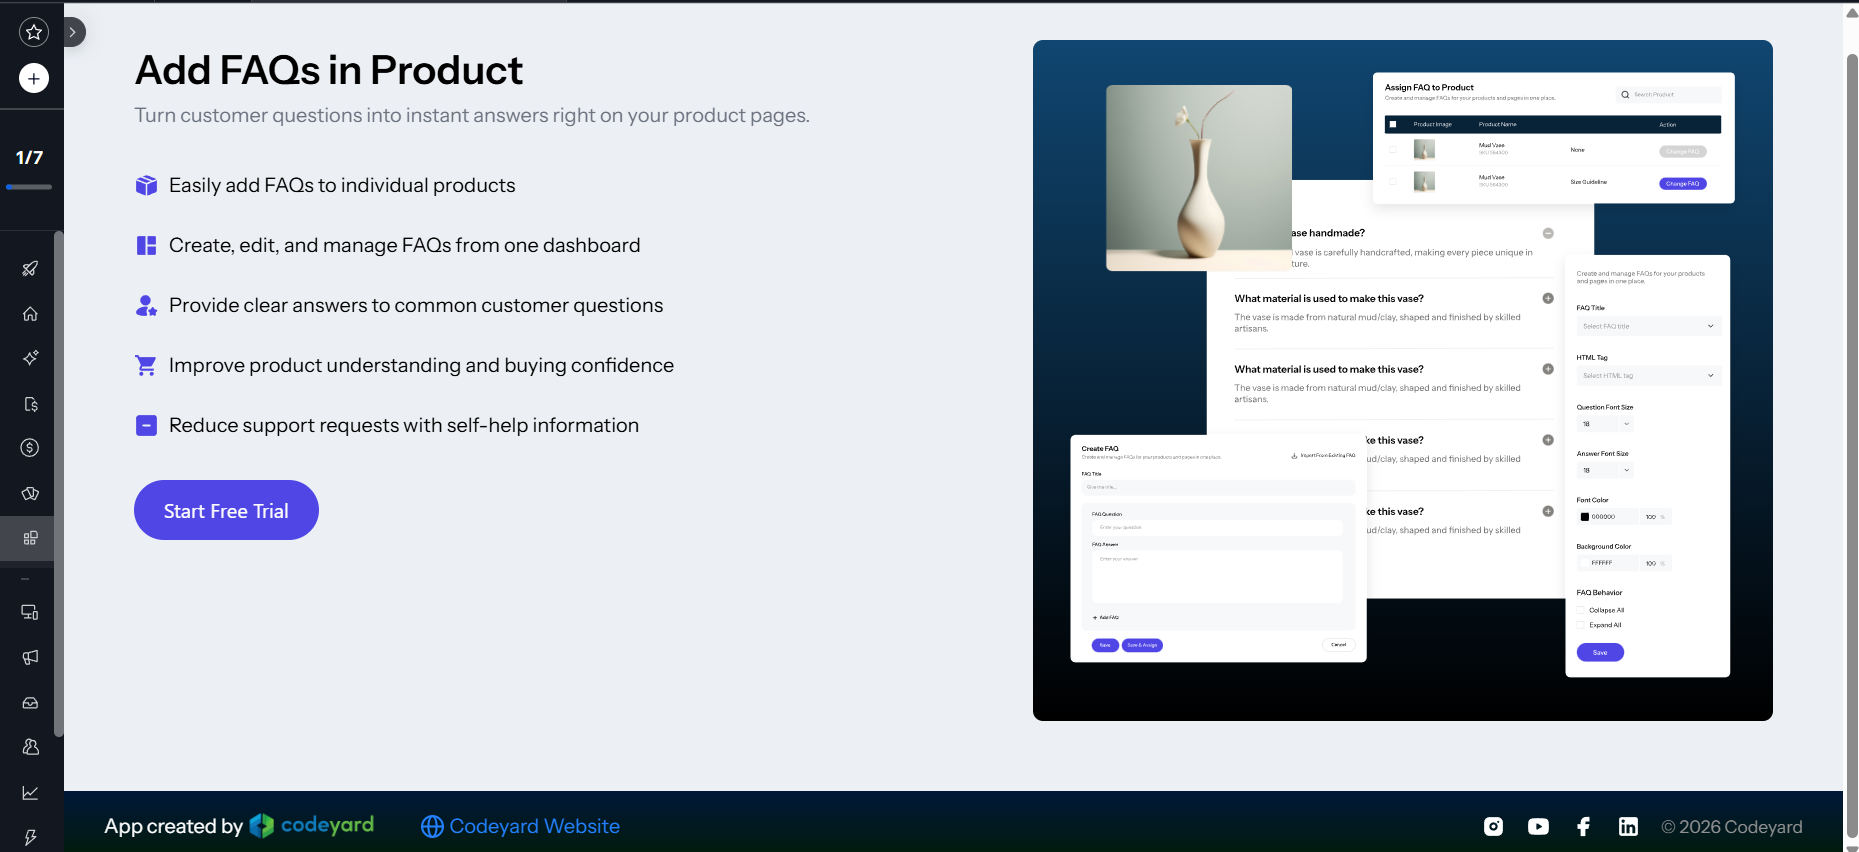The width and height of the screenshot is (1859, 852).
Task: Open the rocket icon in the sidebar
Action: [31, 268]
